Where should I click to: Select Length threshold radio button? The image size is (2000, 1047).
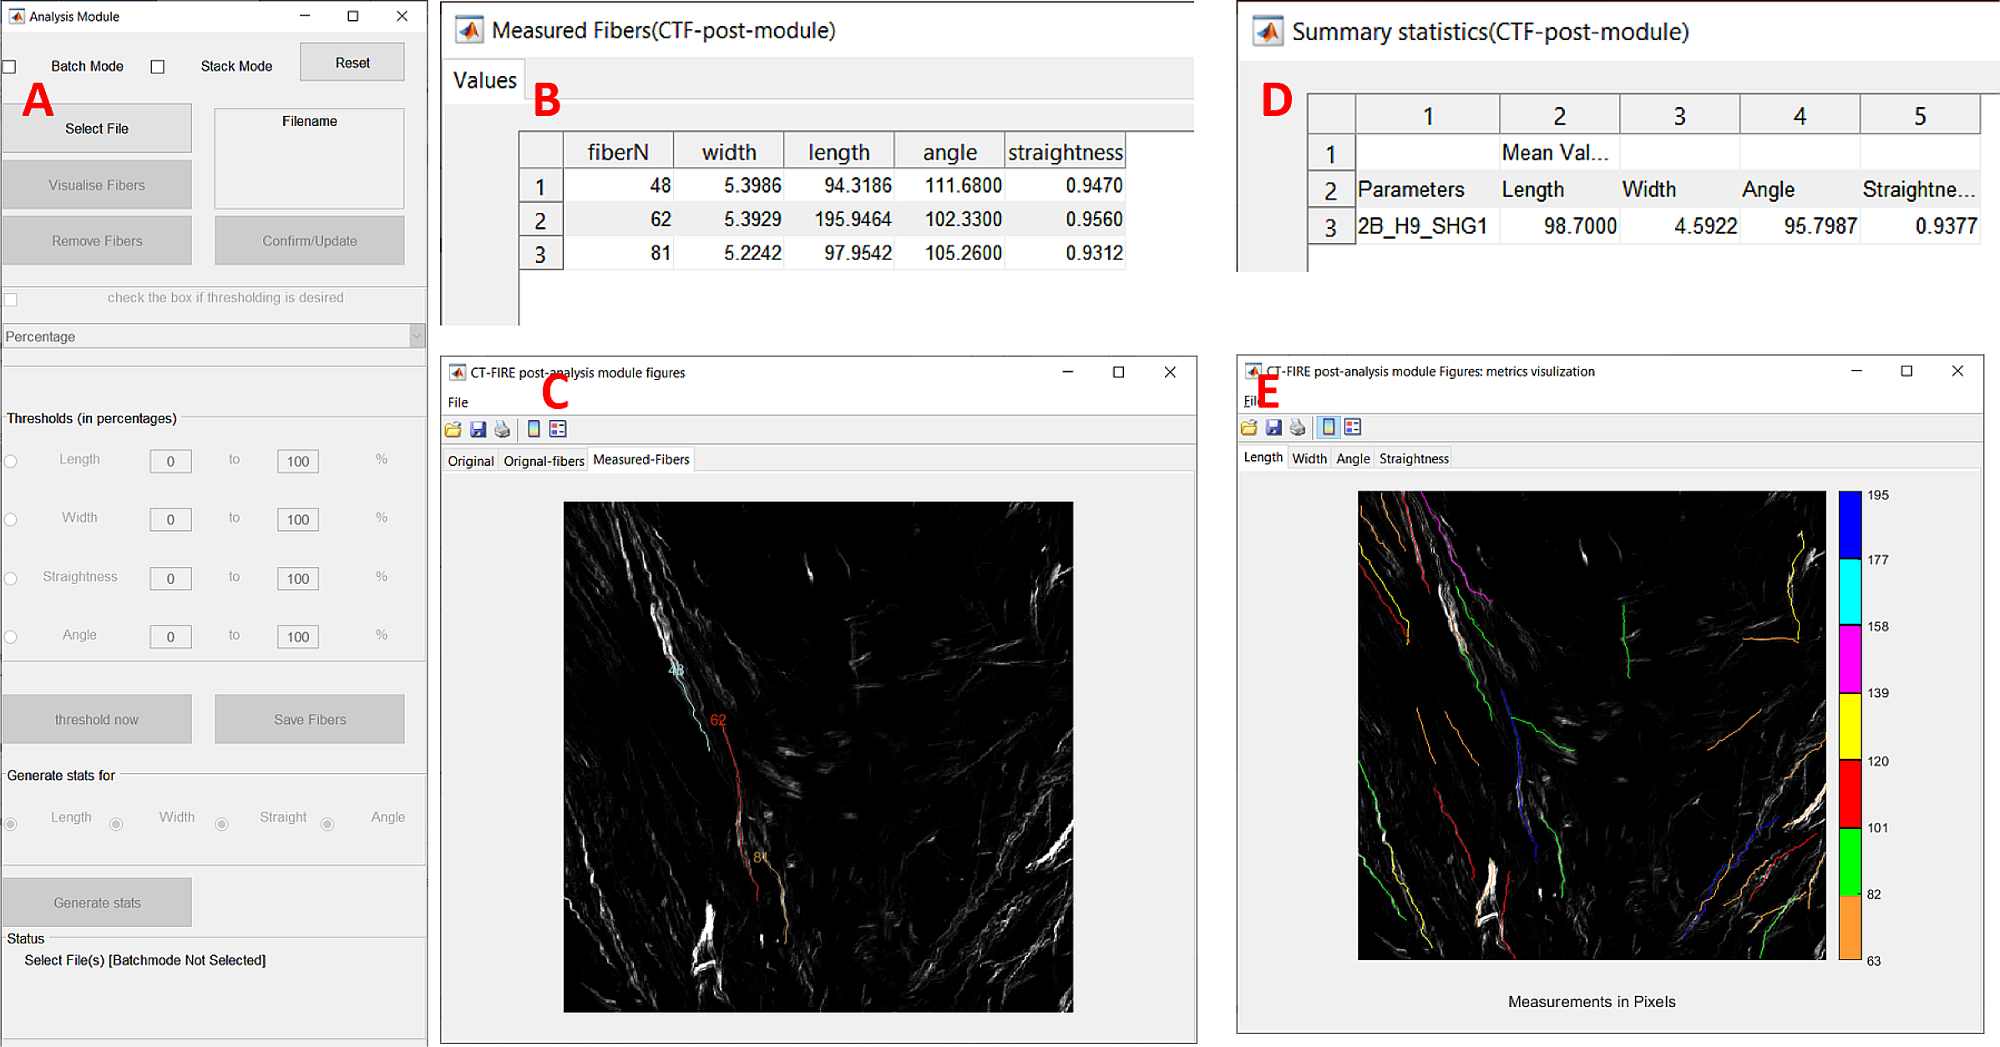[11, 461]
